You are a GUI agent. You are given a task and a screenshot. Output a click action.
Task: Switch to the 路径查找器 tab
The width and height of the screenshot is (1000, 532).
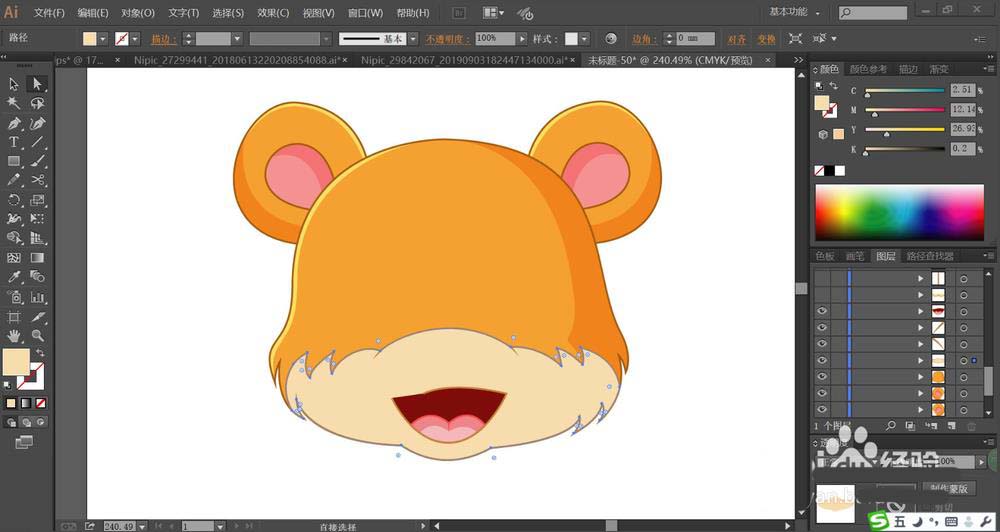coord(930,256)
